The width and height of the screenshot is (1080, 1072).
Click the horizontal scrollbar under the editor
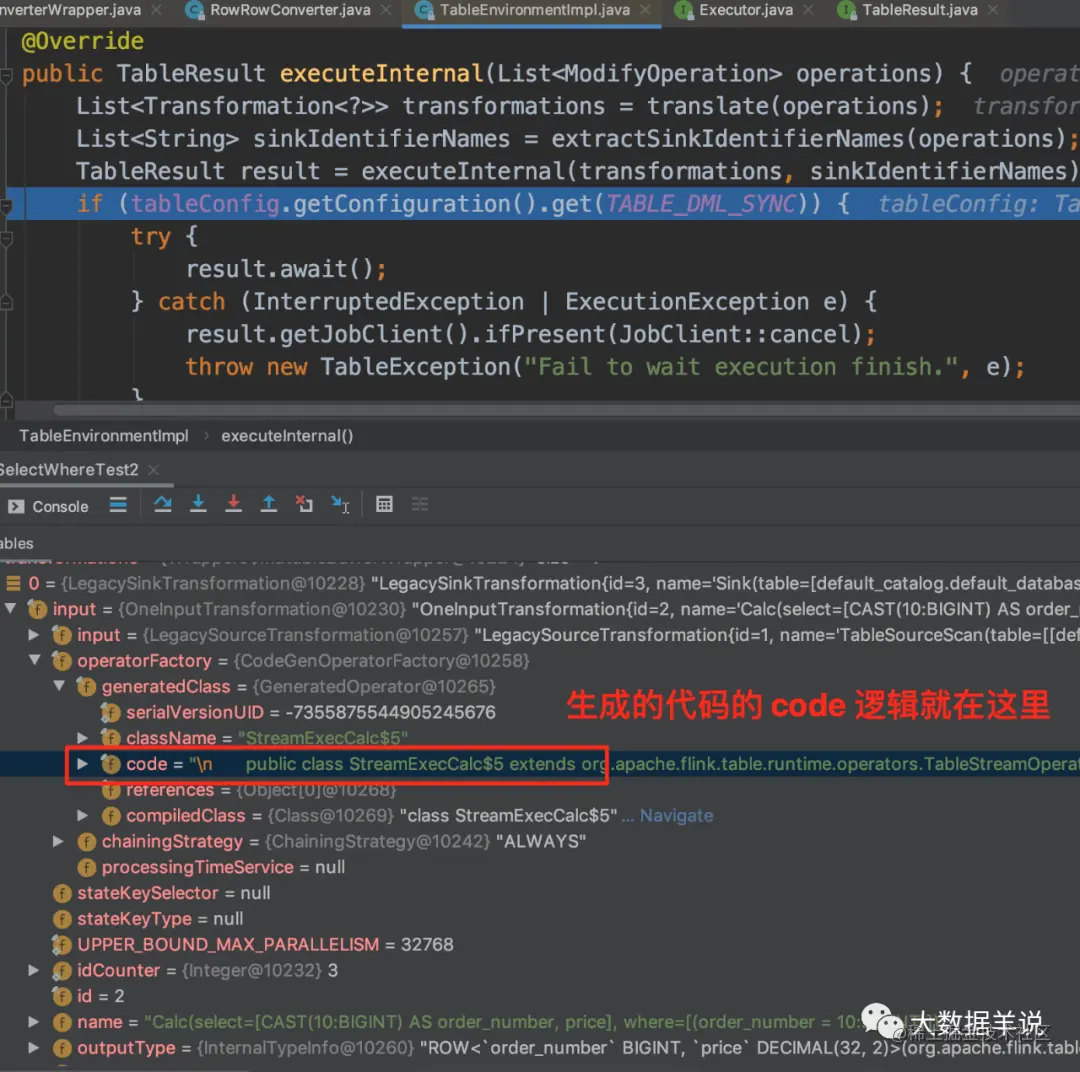pyautogui.click(x=565, y=410)
